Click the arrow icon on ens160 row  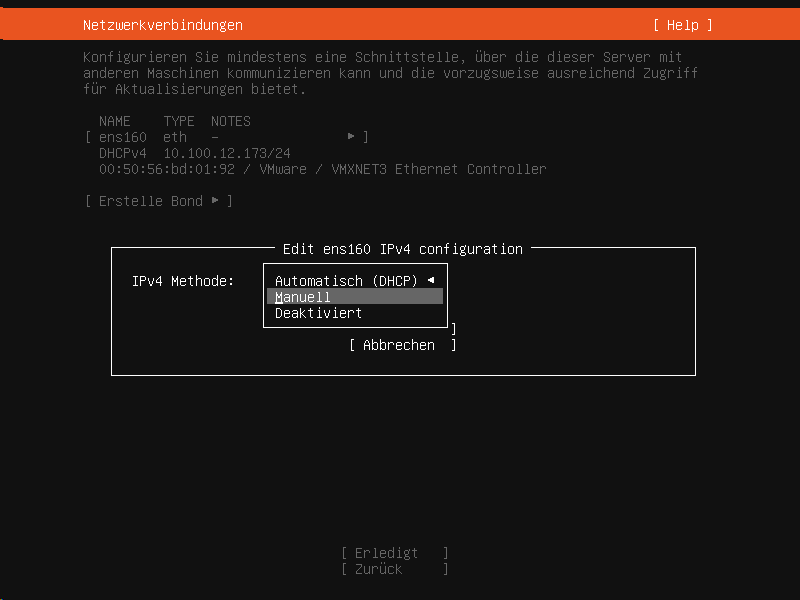tap(351, 137)
